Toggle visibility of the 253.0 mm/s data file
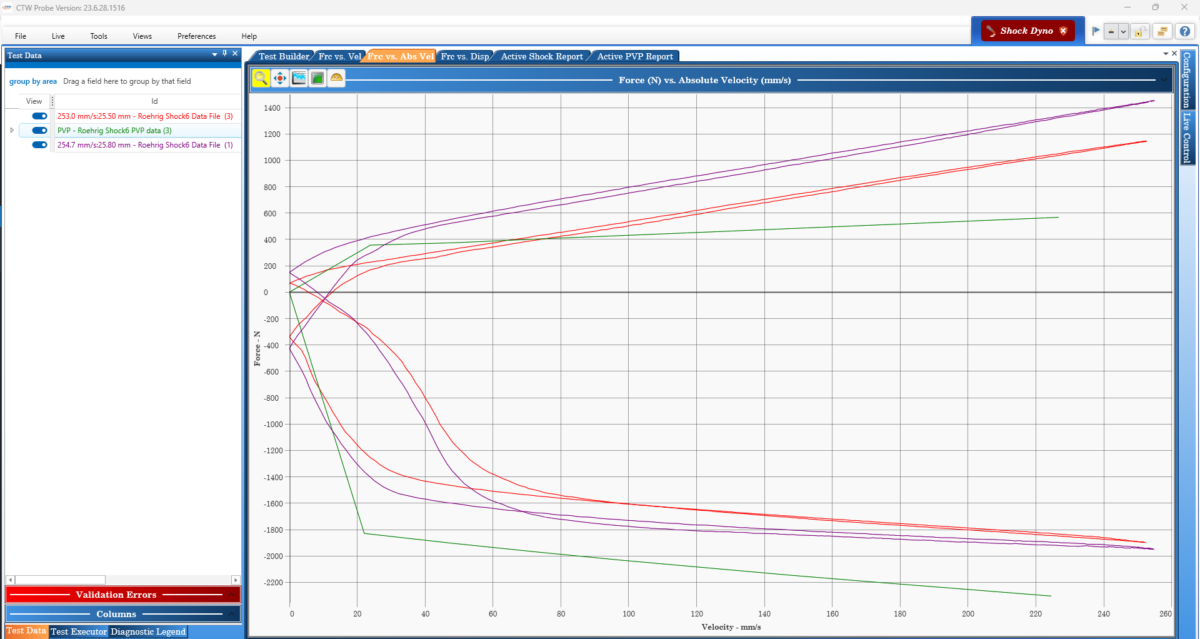The width and height of the screenshot is (1200, 639). tap(40, 116)
